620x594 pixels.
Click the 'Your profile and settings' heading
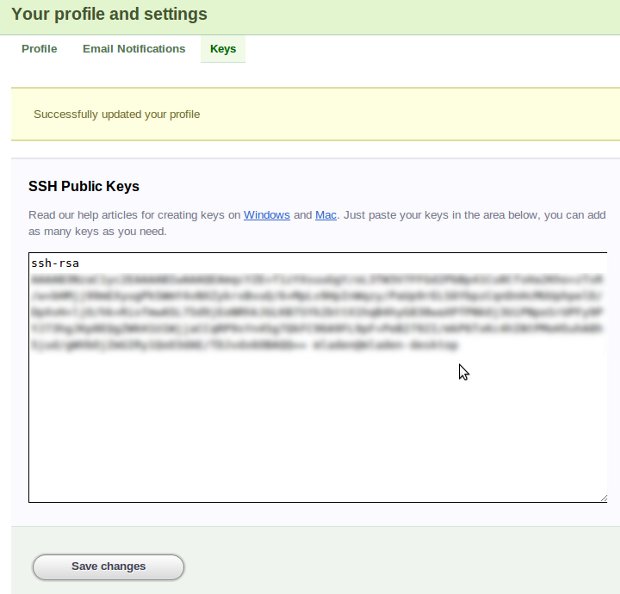click(109, 15)
